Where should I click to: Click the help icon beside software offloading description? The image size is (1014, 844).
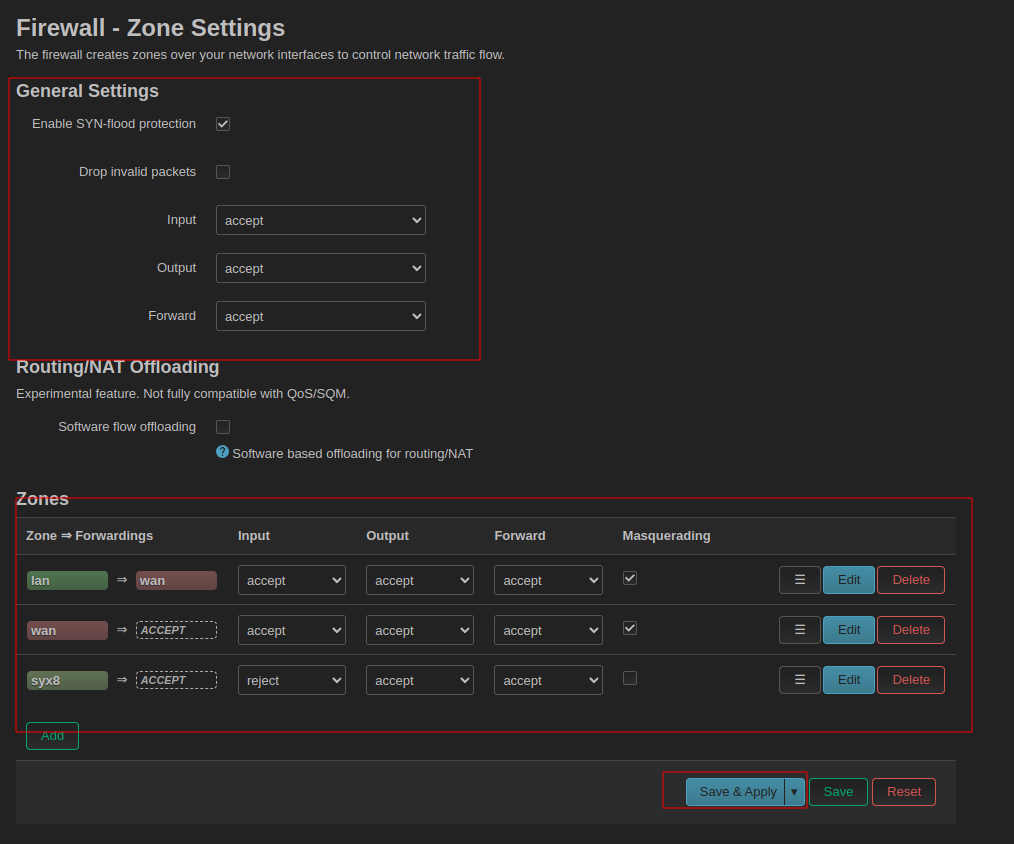(223, 452)
